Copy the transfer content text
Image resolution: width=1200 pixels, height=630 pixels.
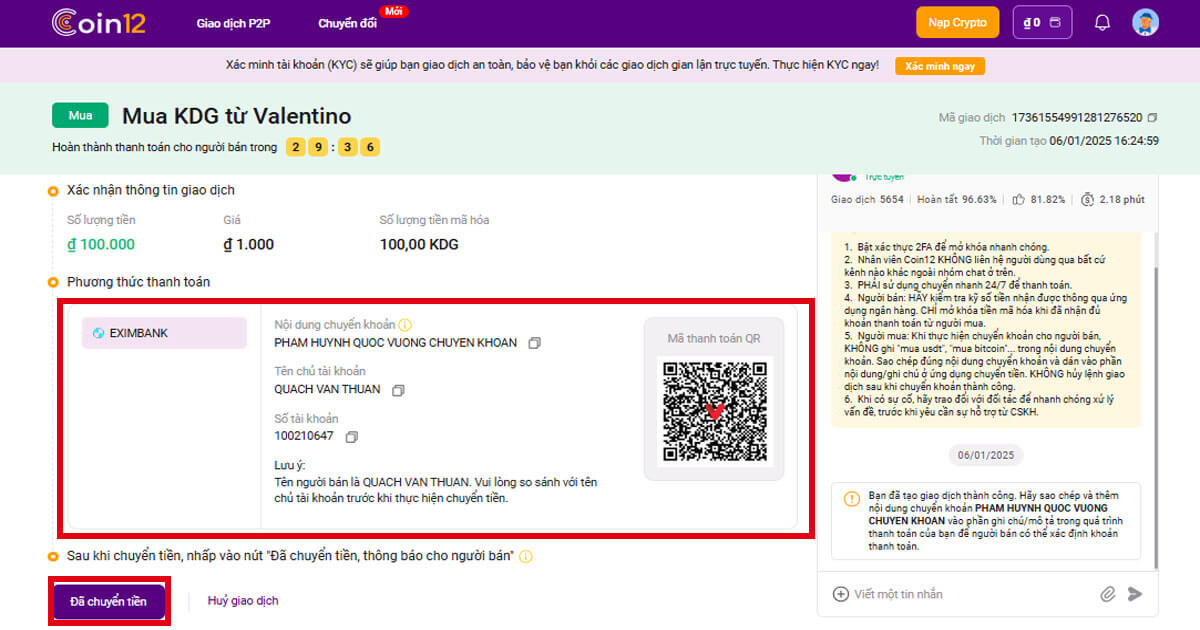click(534, 343)
